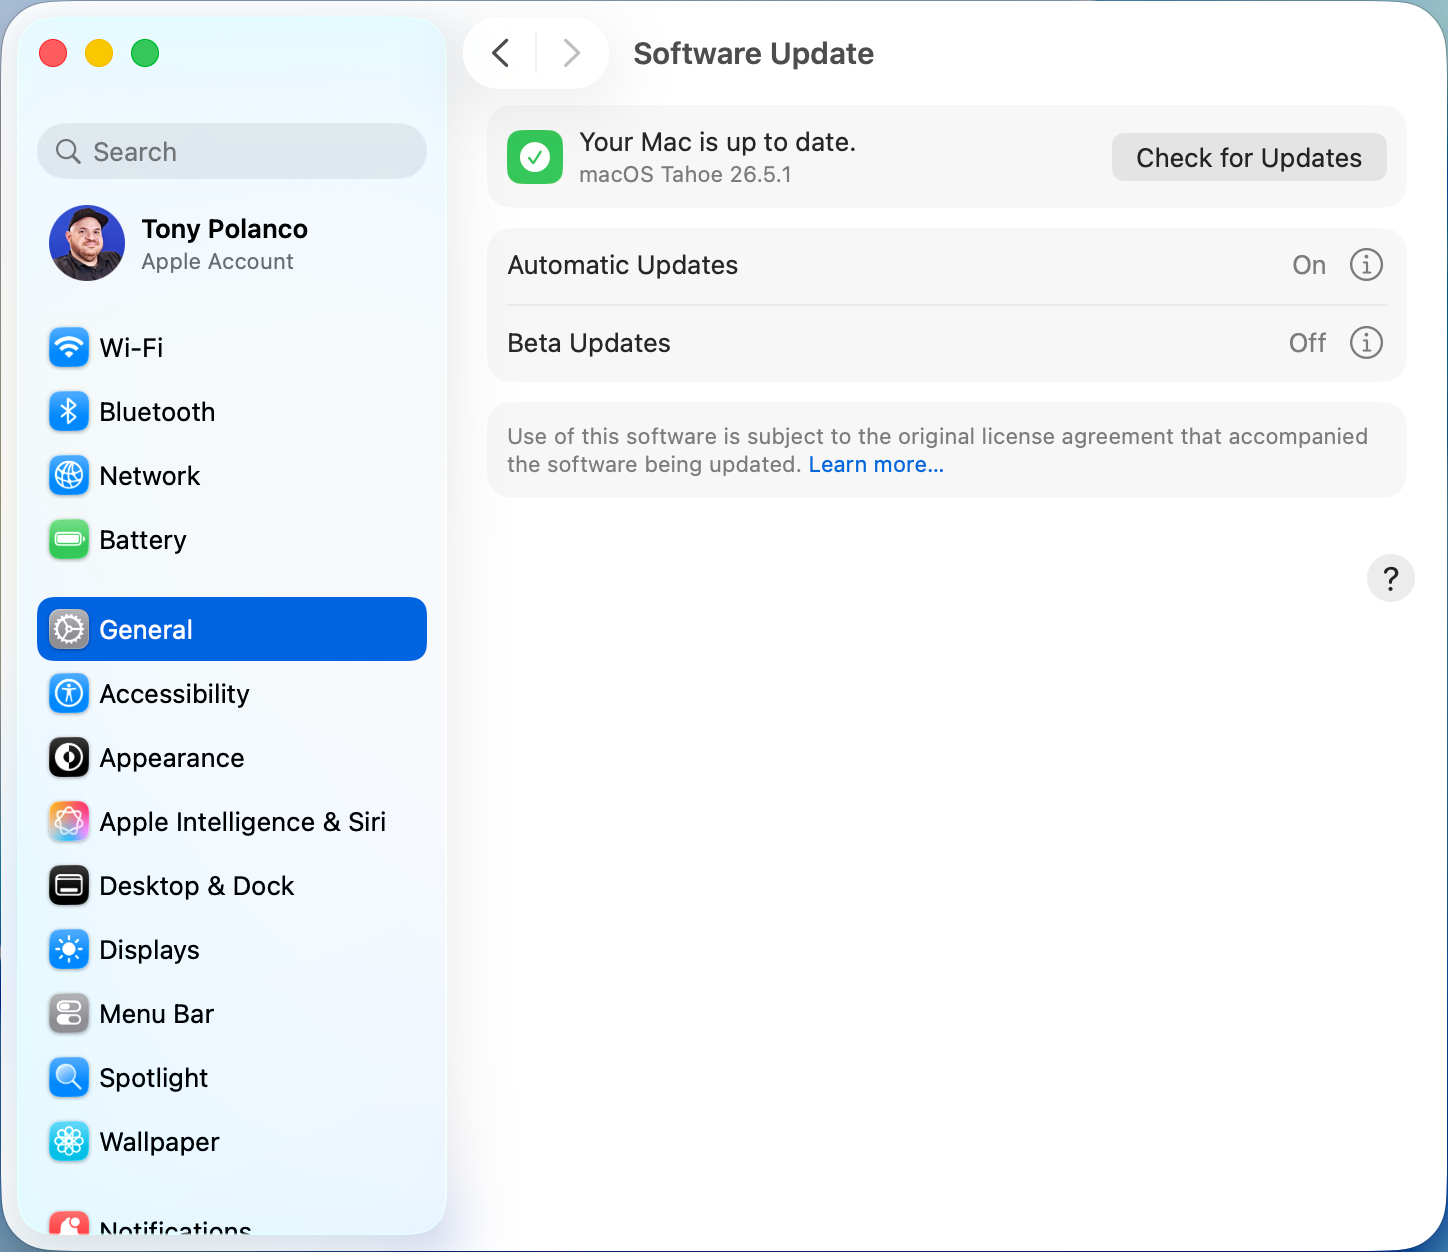The width and height of the screenshot is (1448, 1252).
Task: Click the Beta Updates info icon
Action: [x=1366, y=343]
